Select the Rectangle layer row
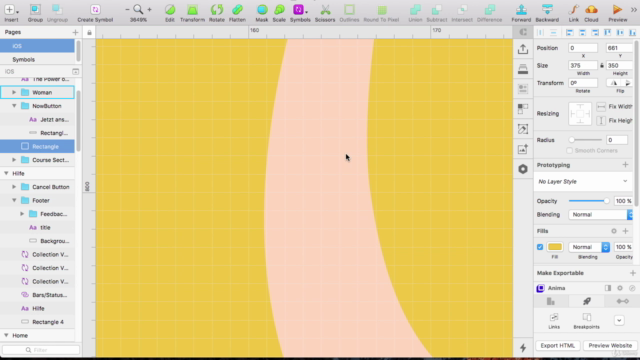Image resolution: width=640 pixels, height=360 pixels. coord(37,146)
